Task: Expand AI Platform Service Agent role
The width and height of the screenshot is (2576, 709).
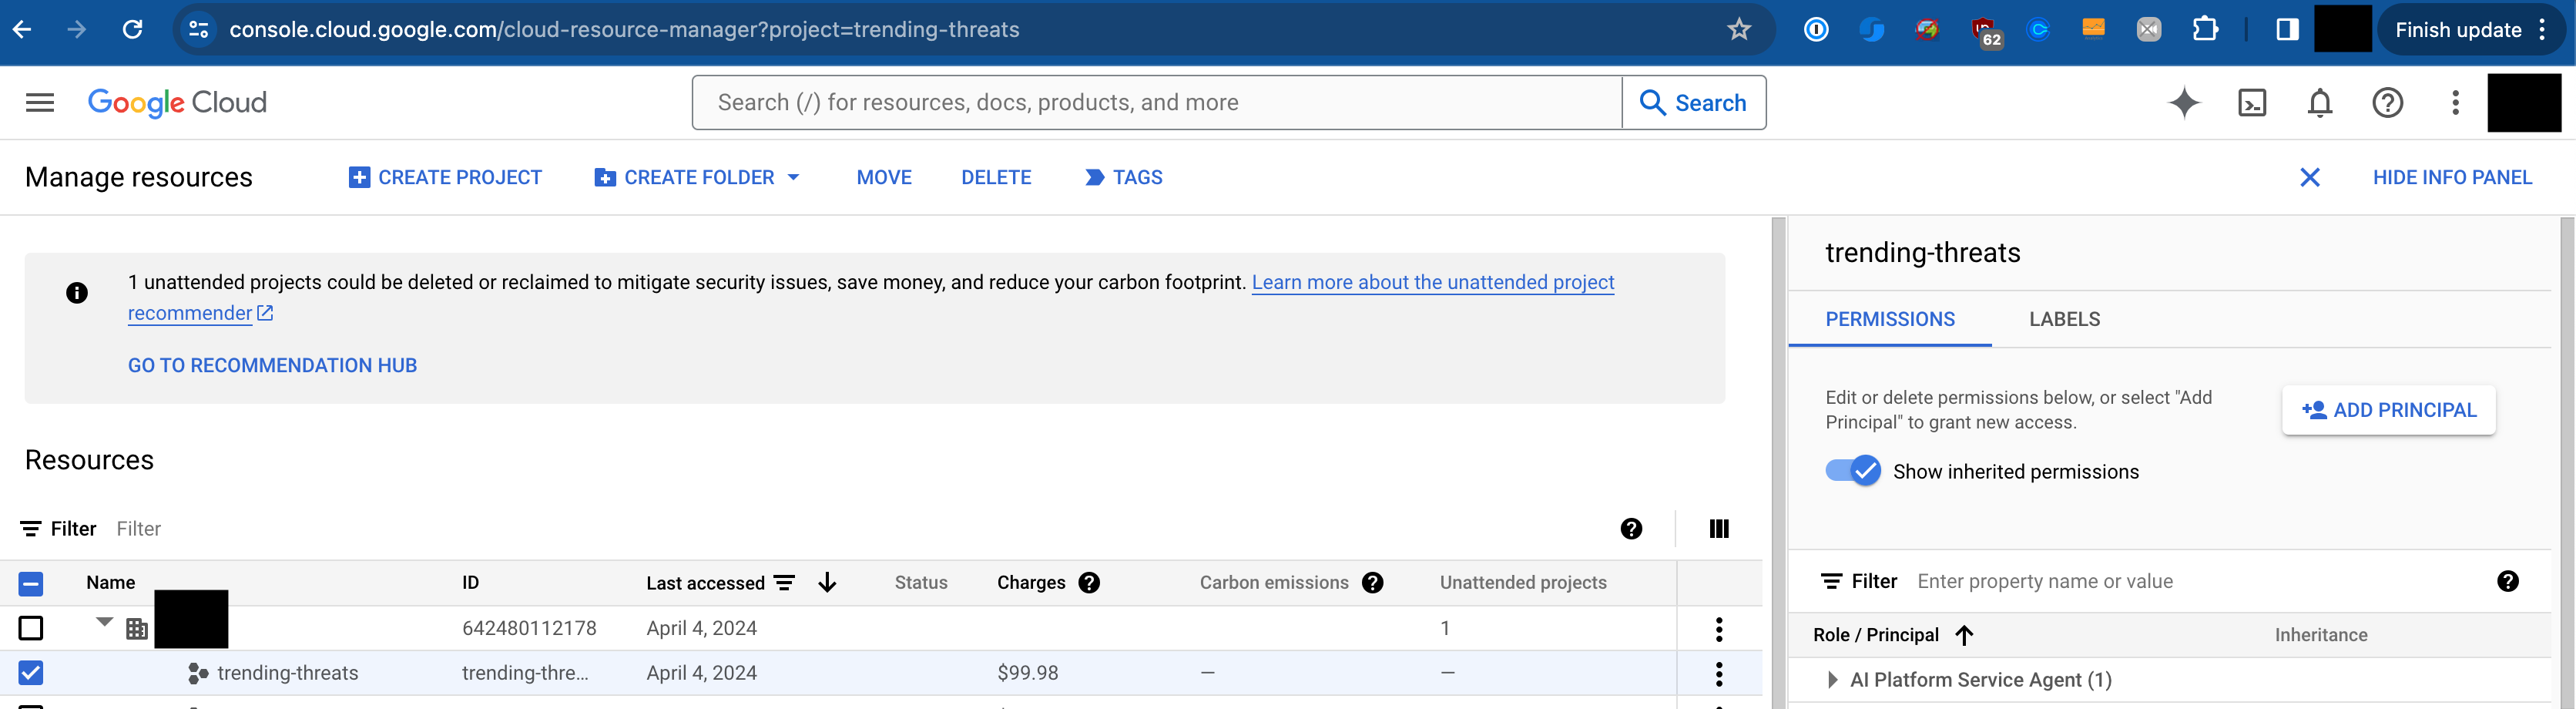Action: tap(1832, 680)
